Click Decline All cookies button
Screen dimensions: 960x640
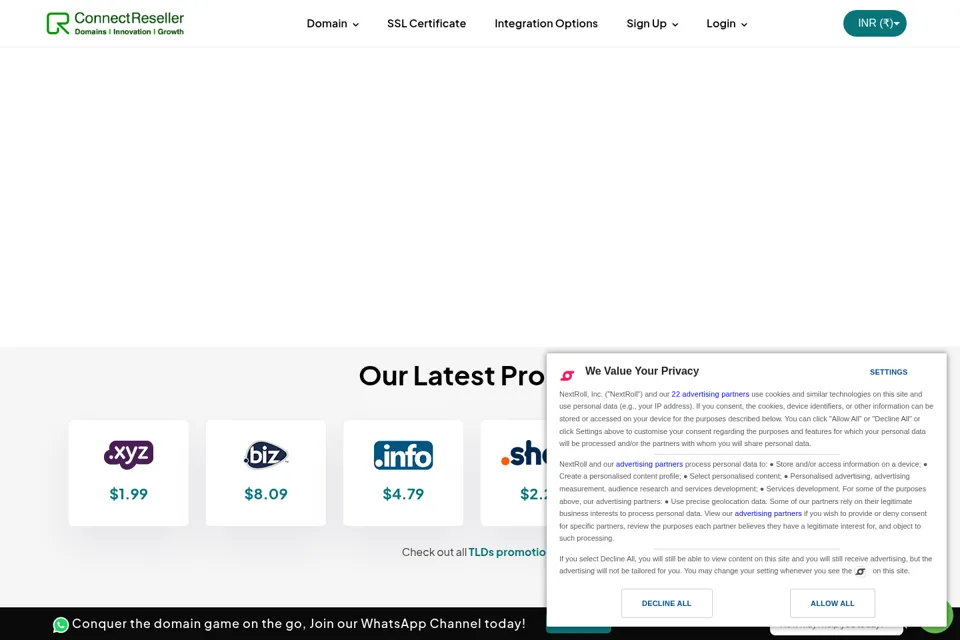tap(666, 603)
